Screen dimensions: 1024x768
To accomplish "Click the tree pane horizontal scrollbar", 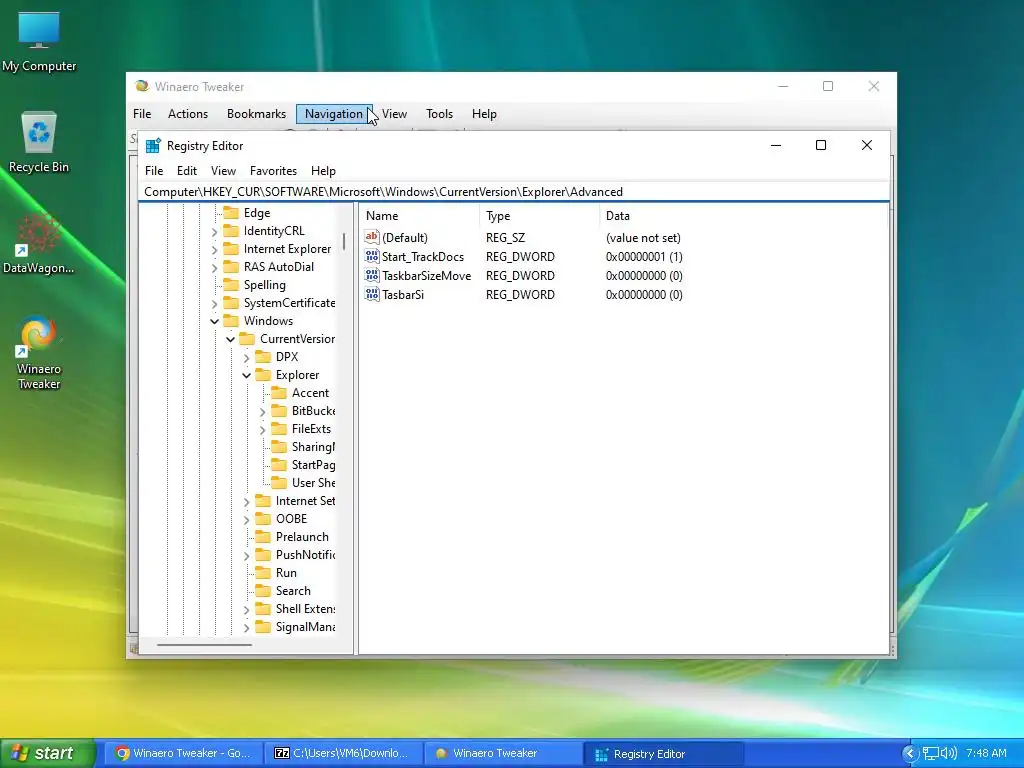I will pos(204,645).
